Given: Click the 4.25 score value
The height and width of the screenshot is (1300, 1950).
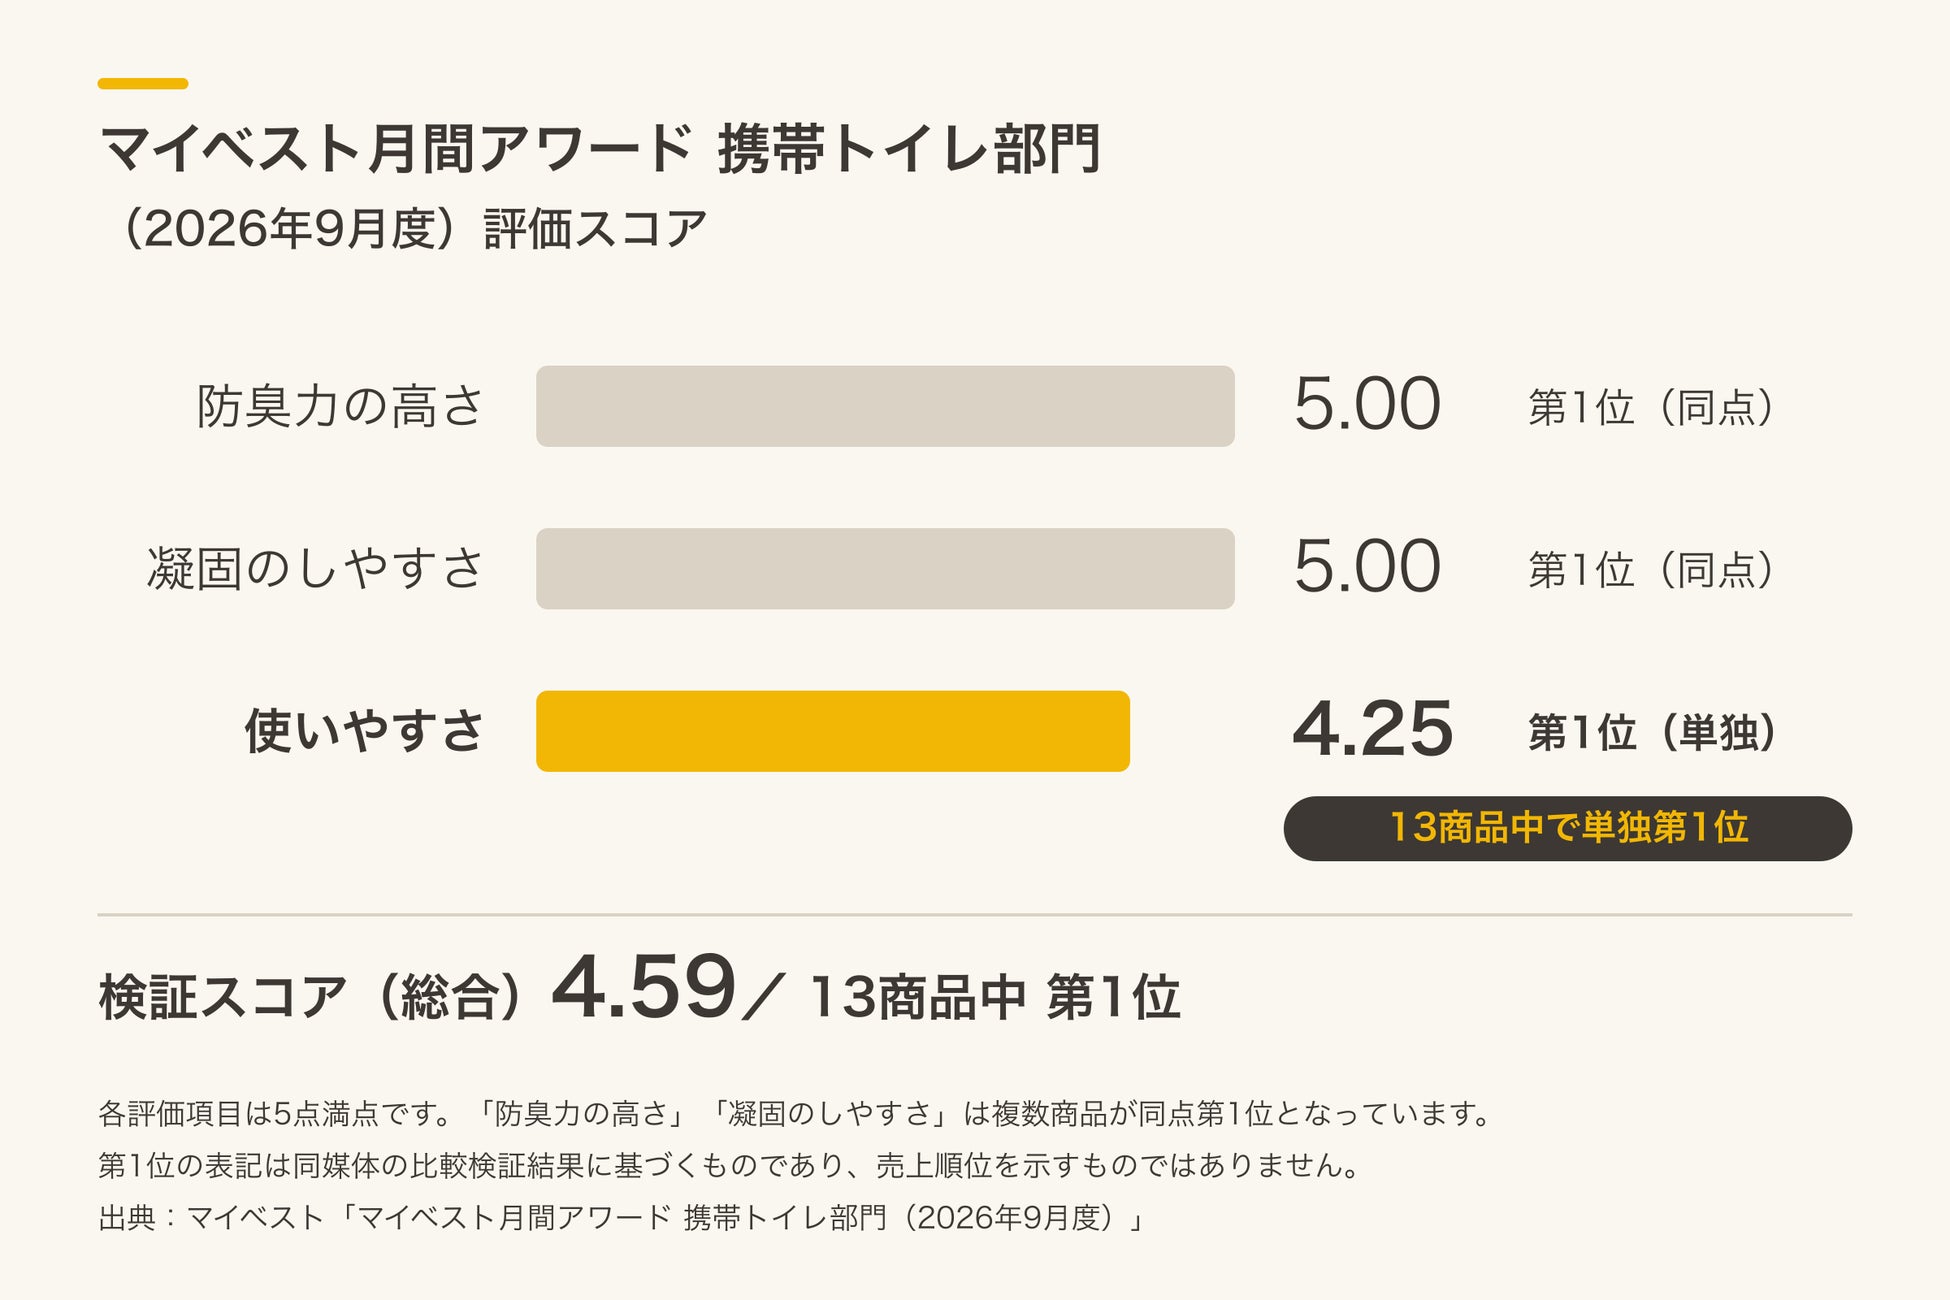Looking at the screenshot, I should 1372,729.
